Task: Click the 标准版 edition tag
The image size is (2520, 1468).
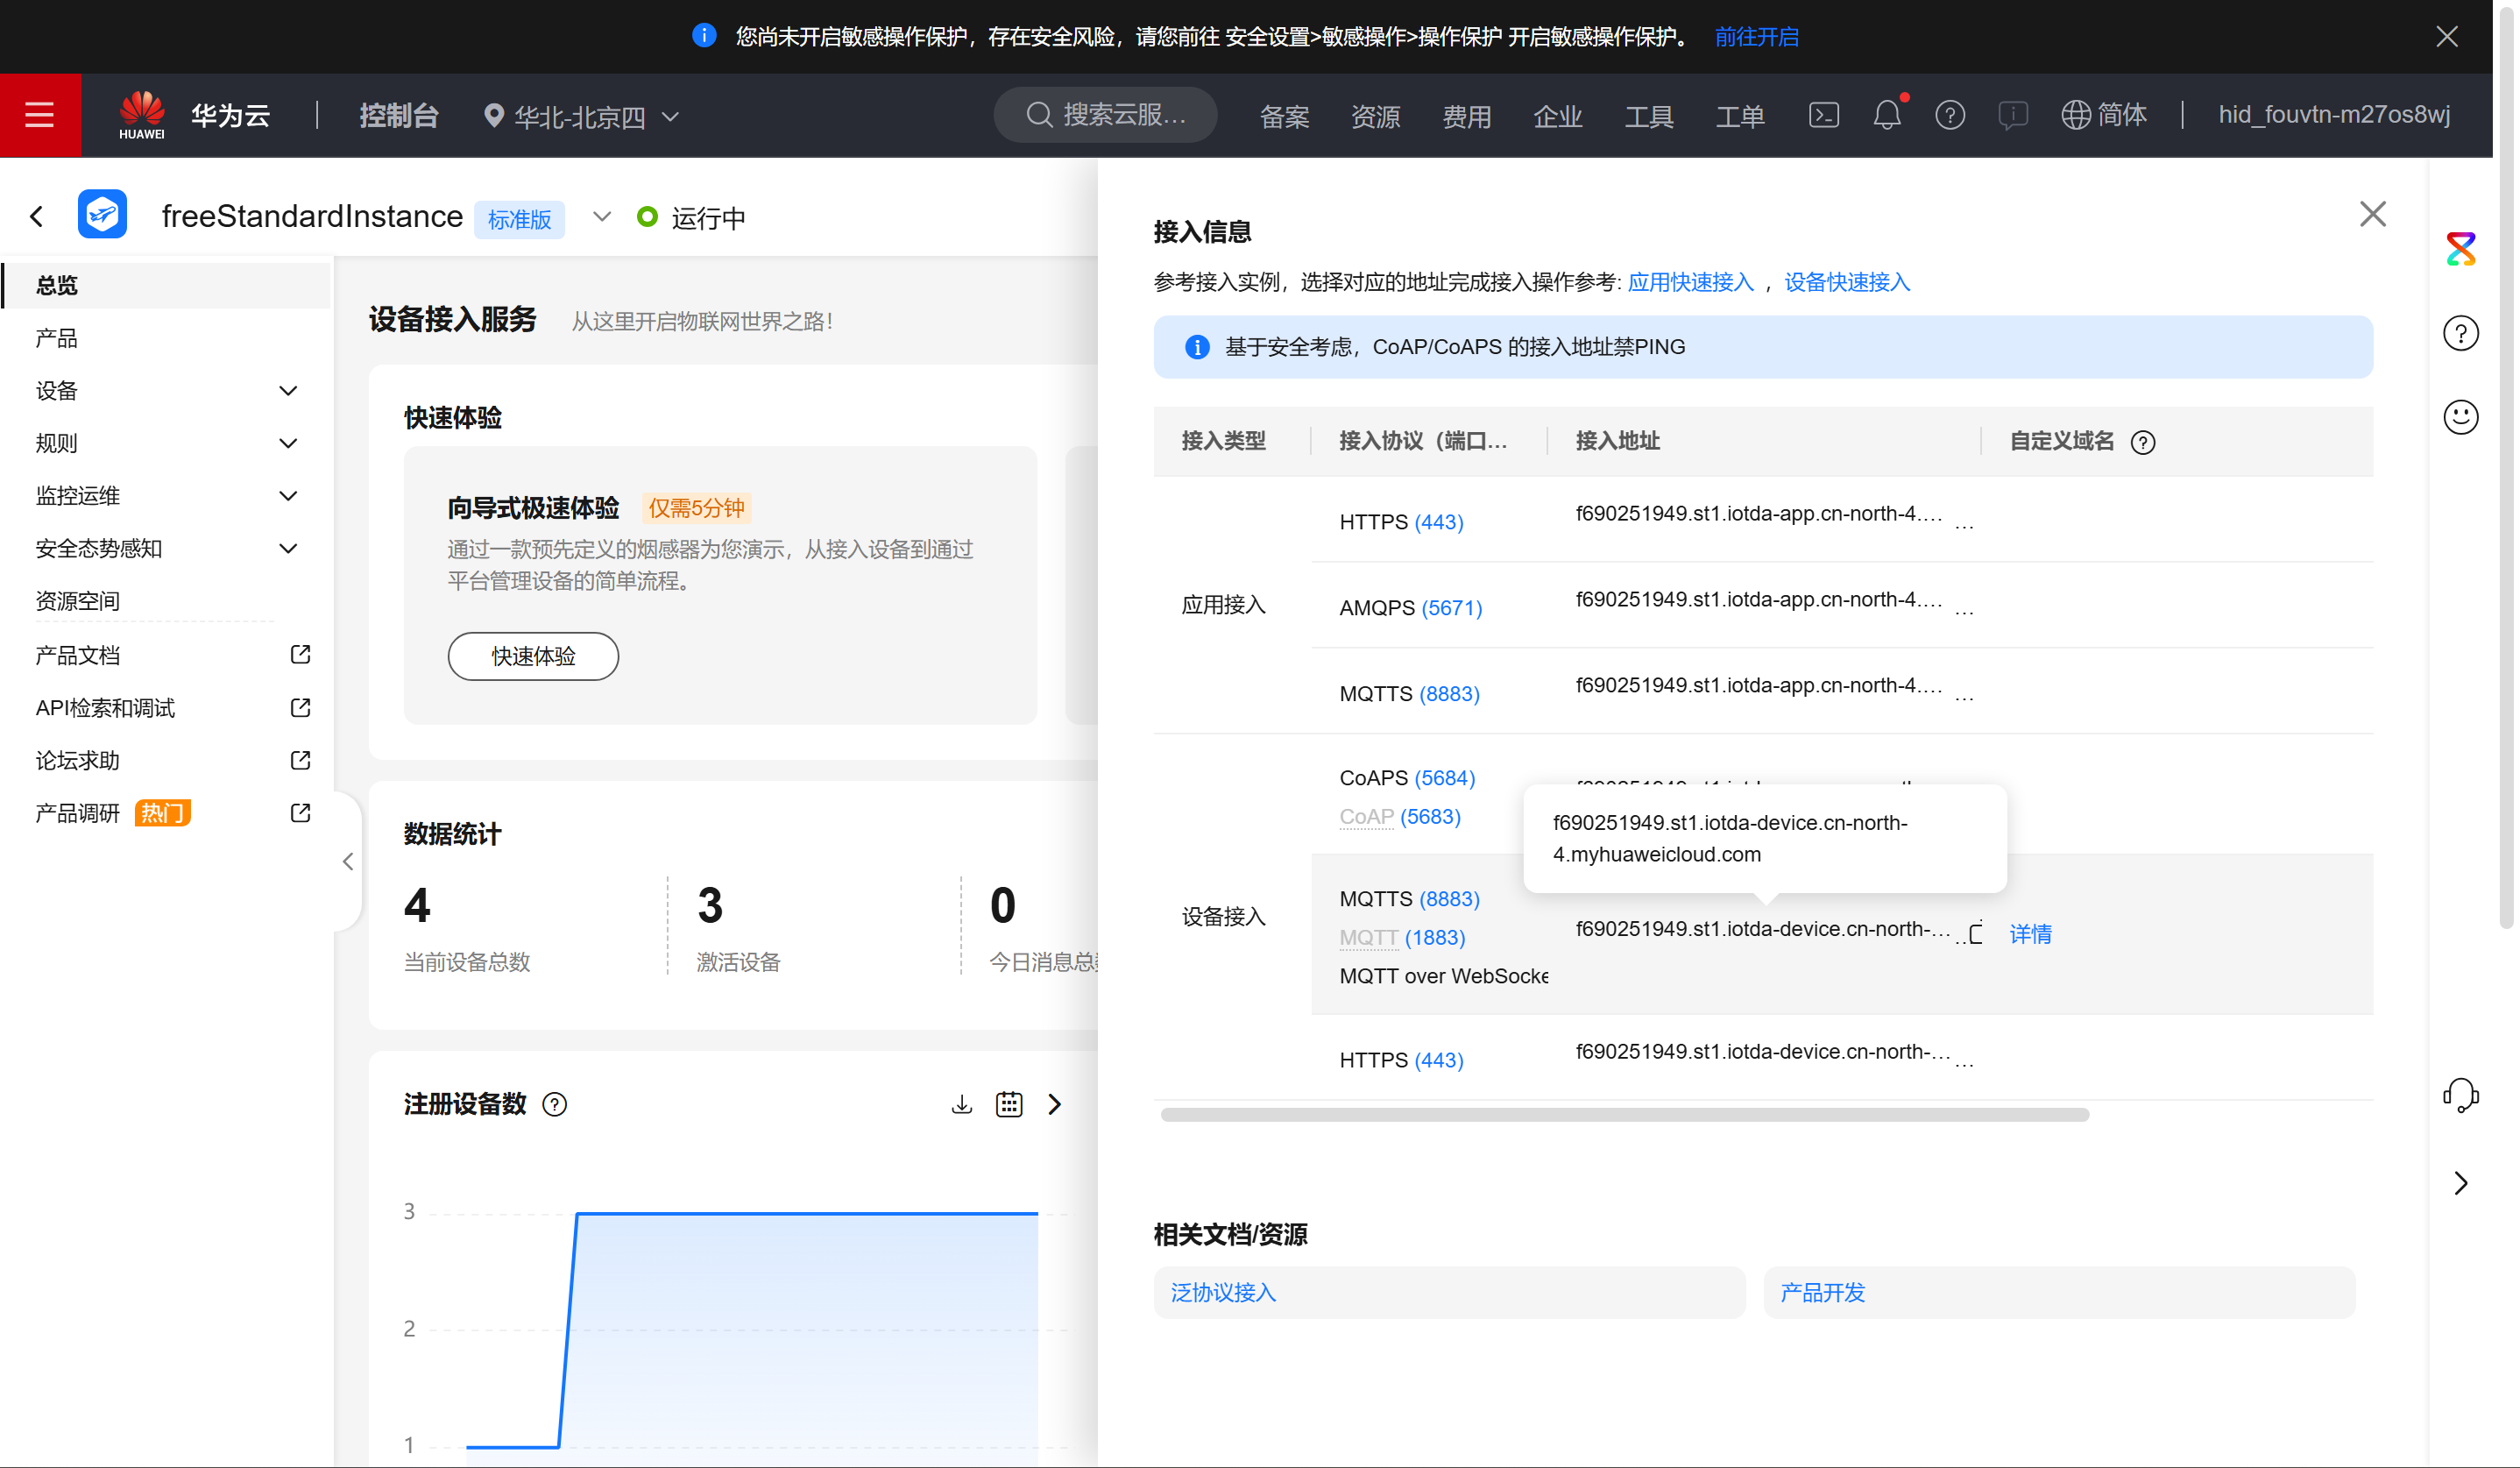Action: pyautogui.click(x=519, y=219)
